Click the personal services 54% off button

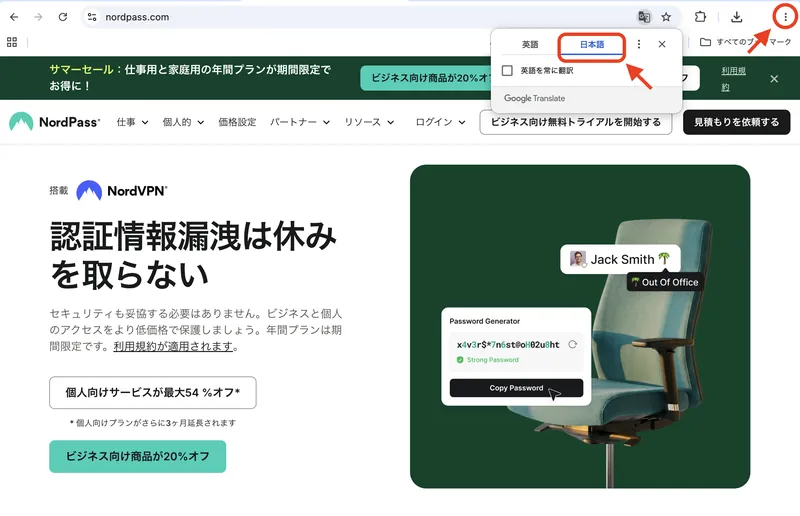click(x=153, y=392)
